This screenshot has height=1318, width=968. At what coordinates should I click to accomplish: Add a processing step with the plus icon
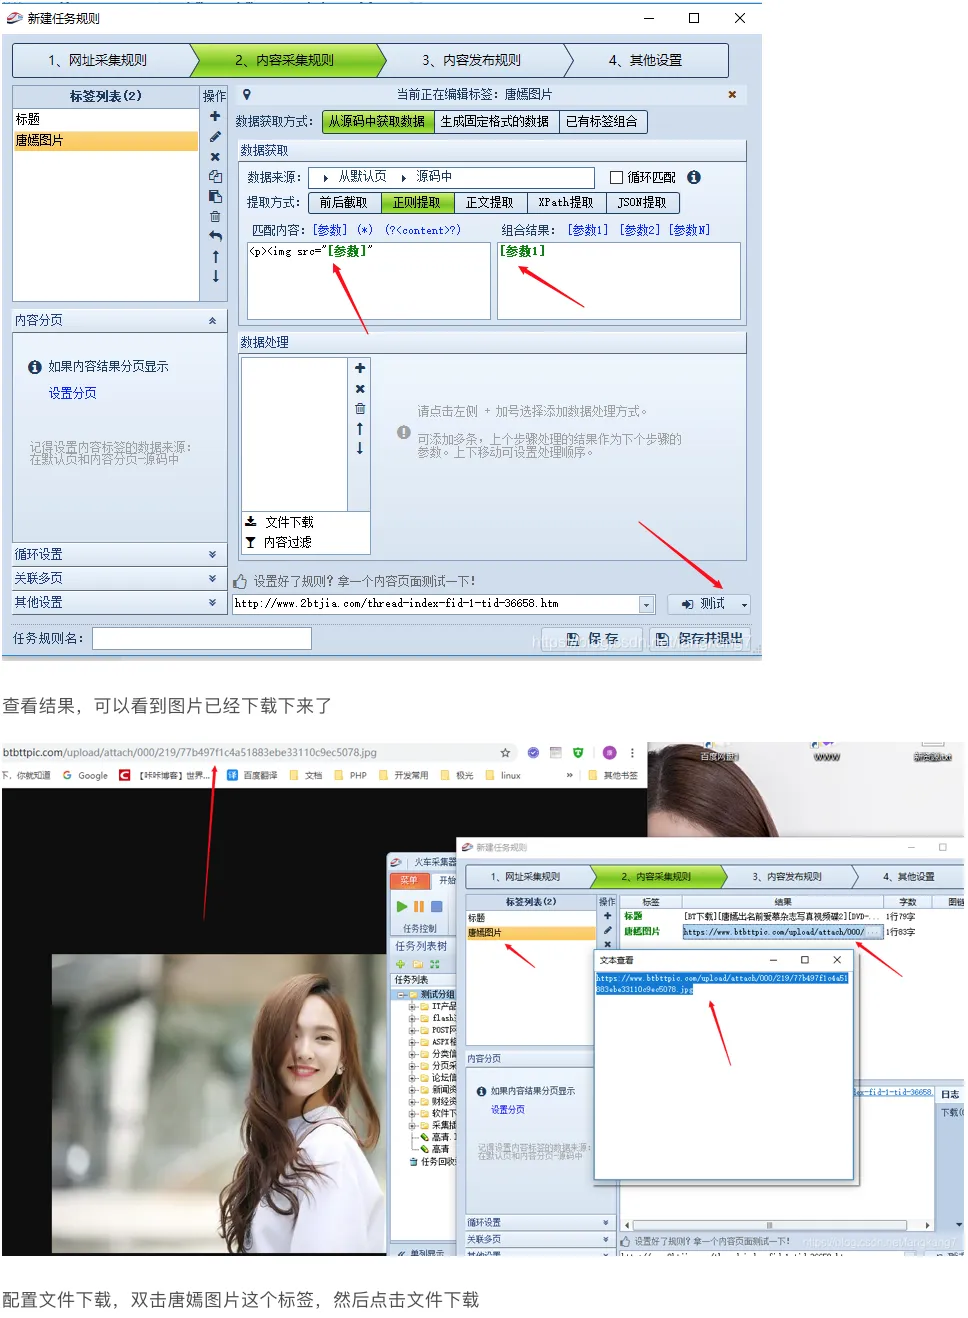(360, 366)
